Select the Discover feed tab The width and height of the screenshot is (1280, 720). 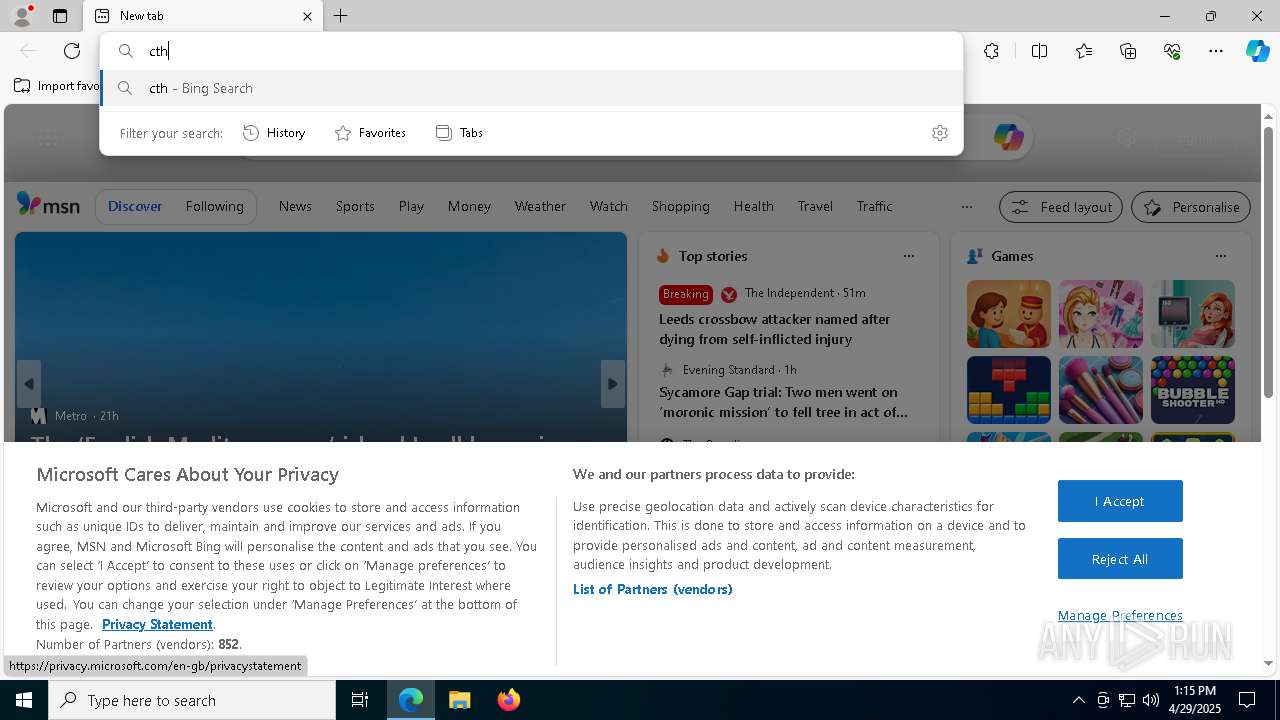135,206
